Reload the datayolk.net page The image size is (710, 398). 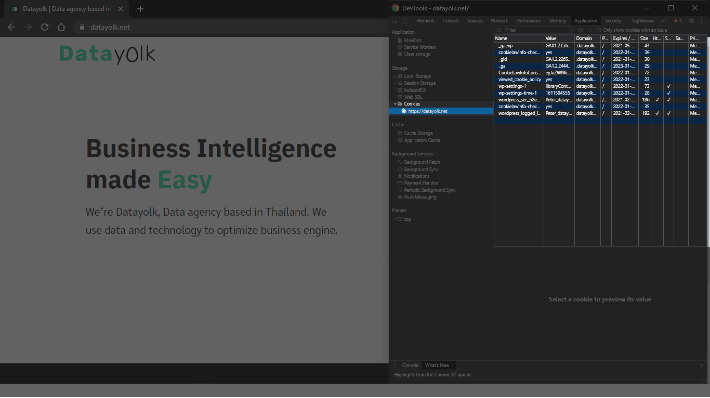coord(44,27)
